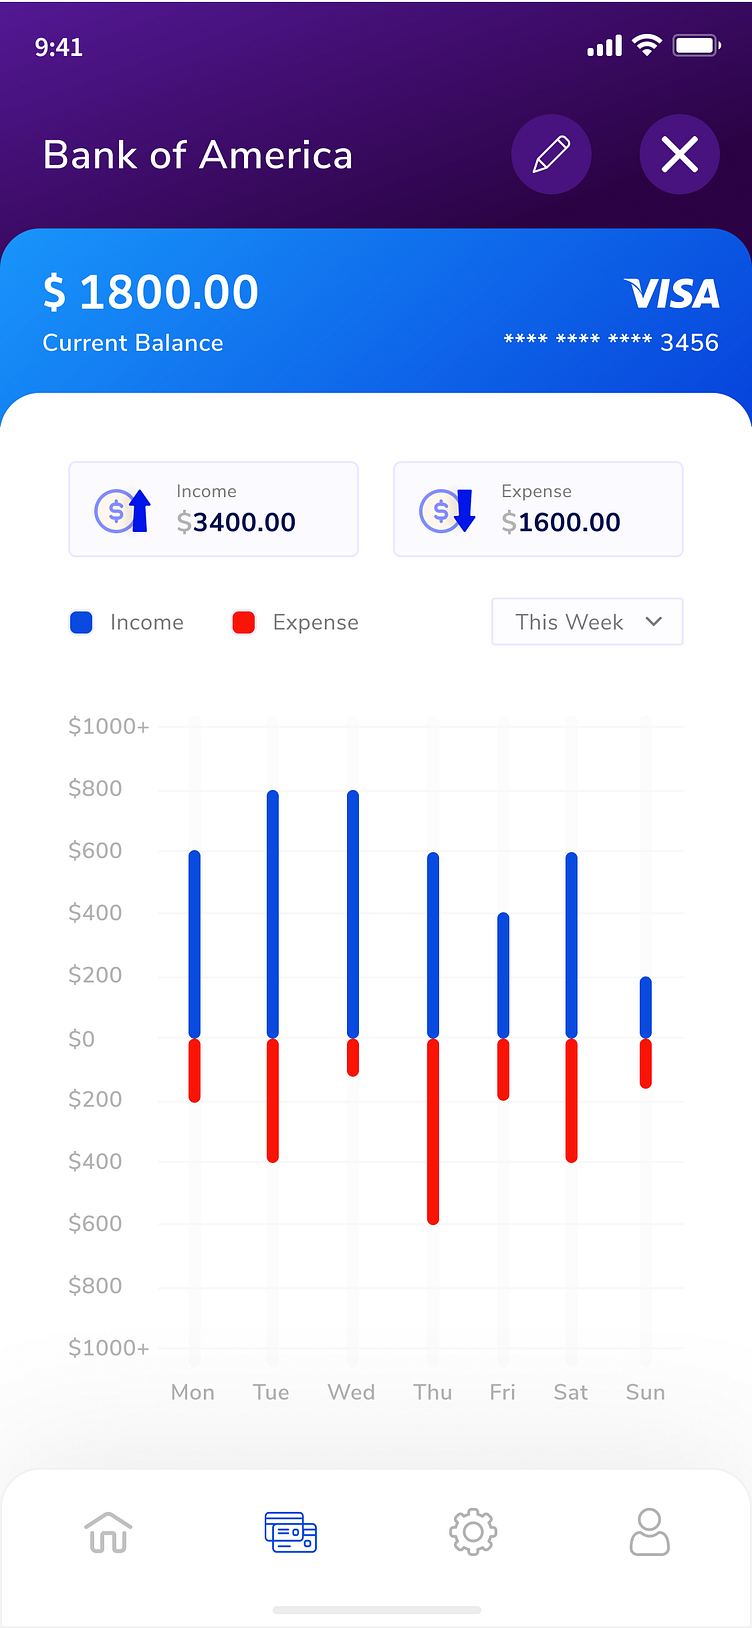Tap the expense dollar arrow-down icon
This screenshot has width=752, height=1628.
point(447,511)
